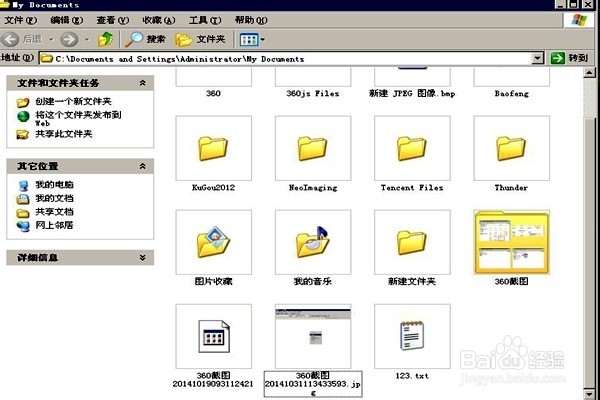The image size is (600, 400).
Task: Open 我的电脑 from other places
Action: coord(54,184)
